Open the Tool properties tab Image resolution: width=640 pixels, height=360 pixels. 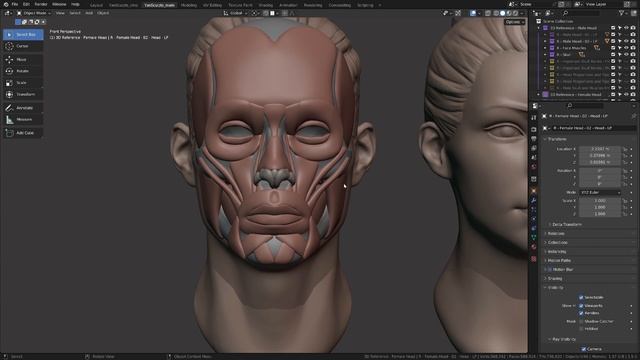click(x=533, y=118)
